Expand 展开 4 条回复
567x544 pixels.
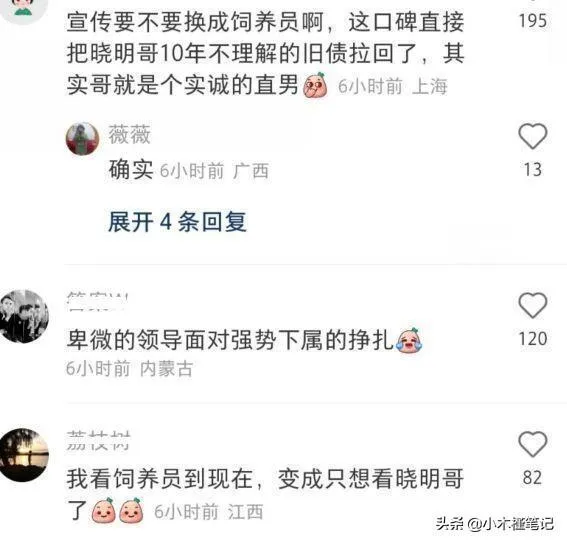pos(178,221)
